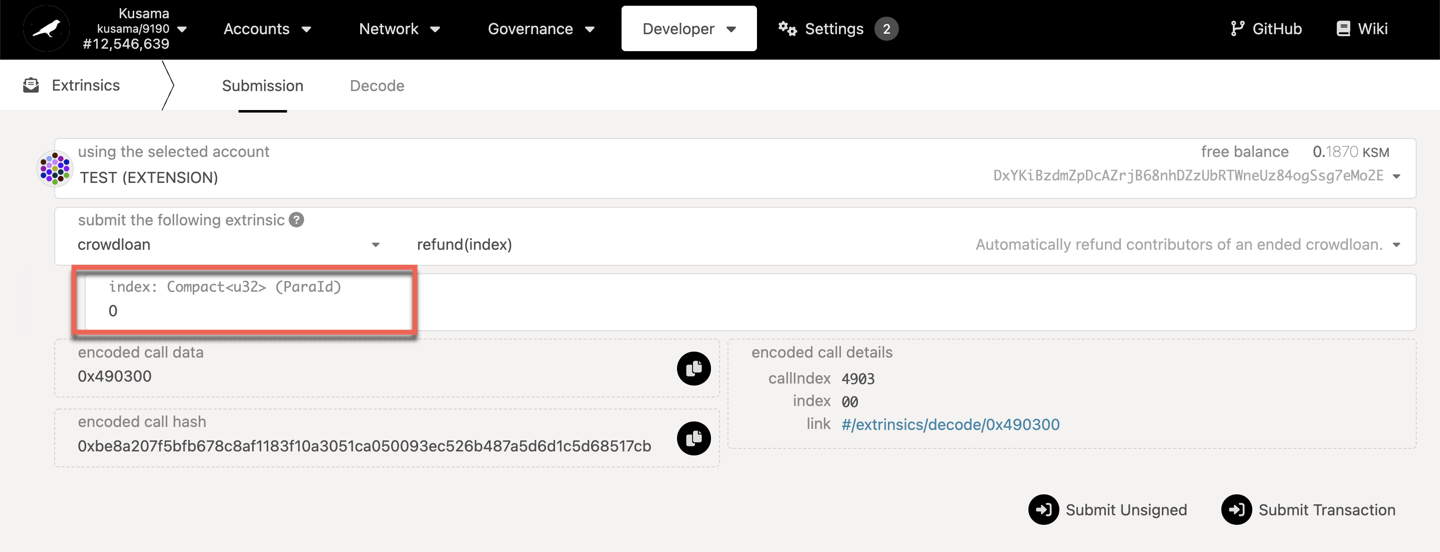
Task: Copy the encoded call data
Action: pos(693,368)
